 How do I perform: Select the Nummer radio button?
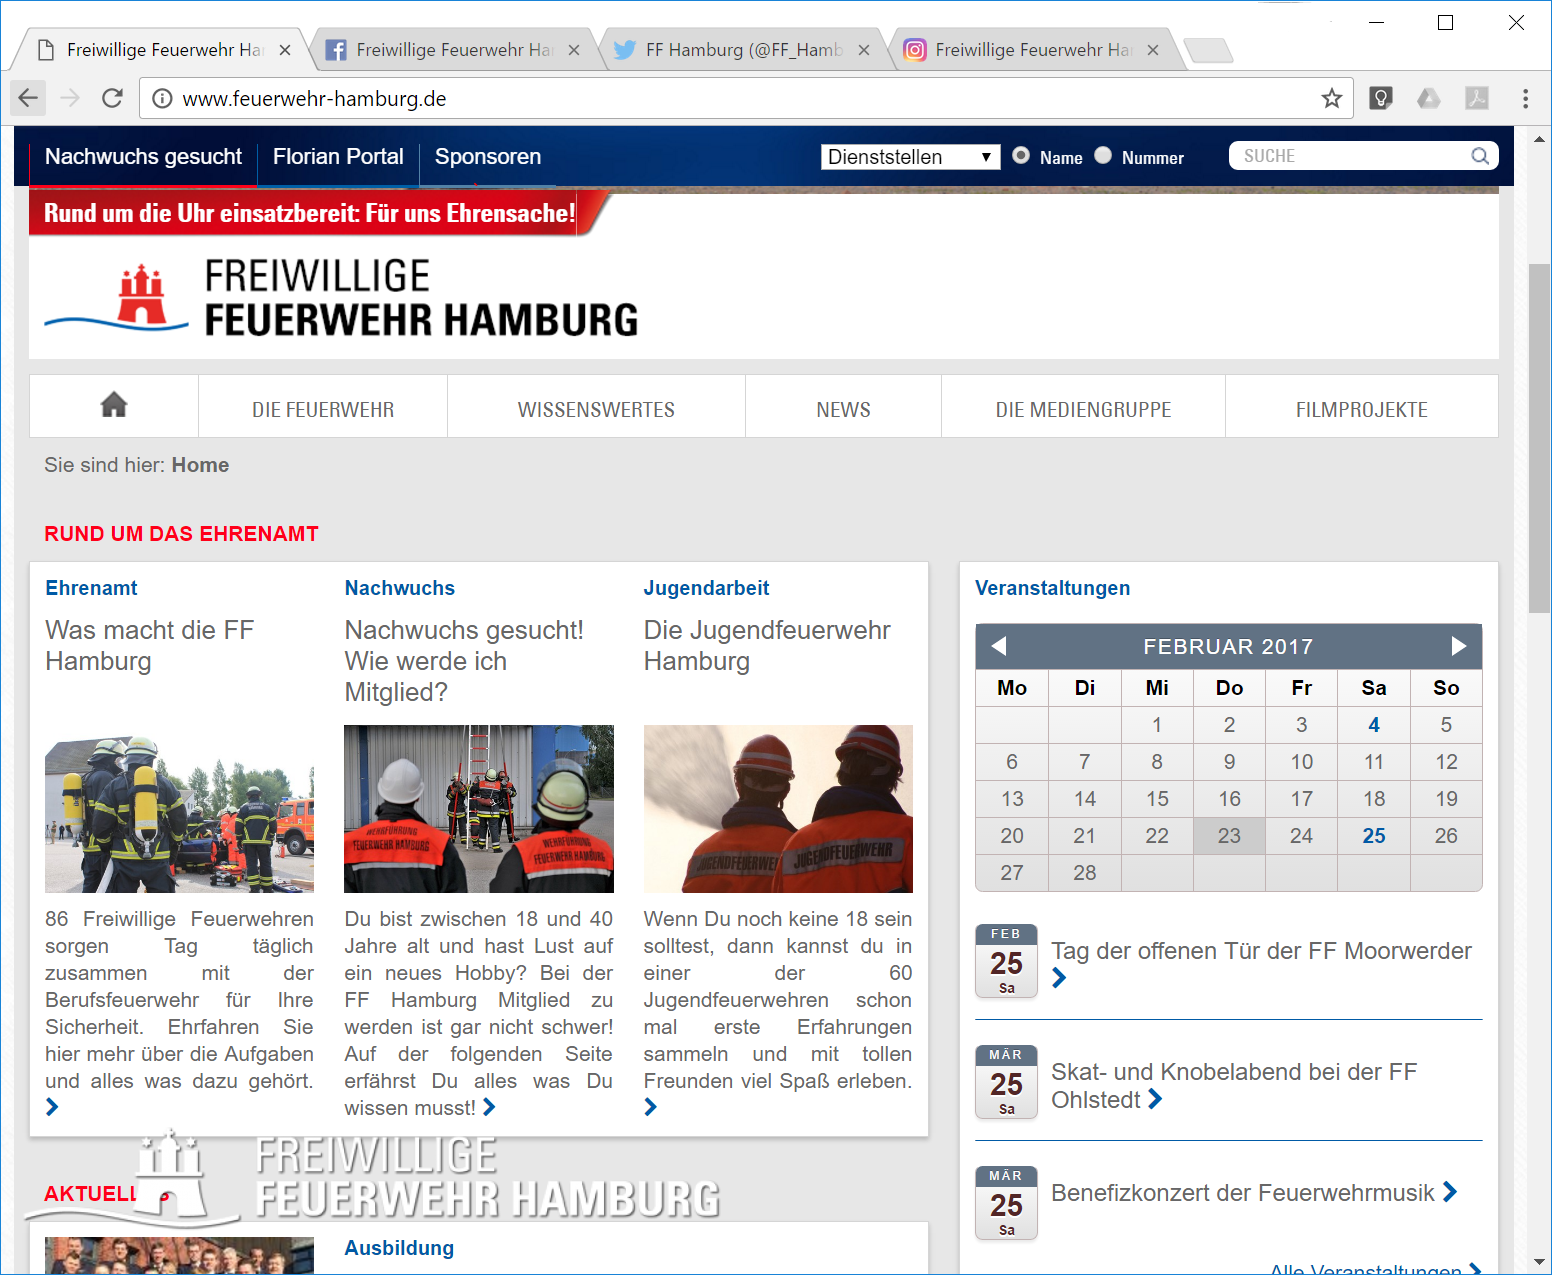click(x=1103, y=155)
